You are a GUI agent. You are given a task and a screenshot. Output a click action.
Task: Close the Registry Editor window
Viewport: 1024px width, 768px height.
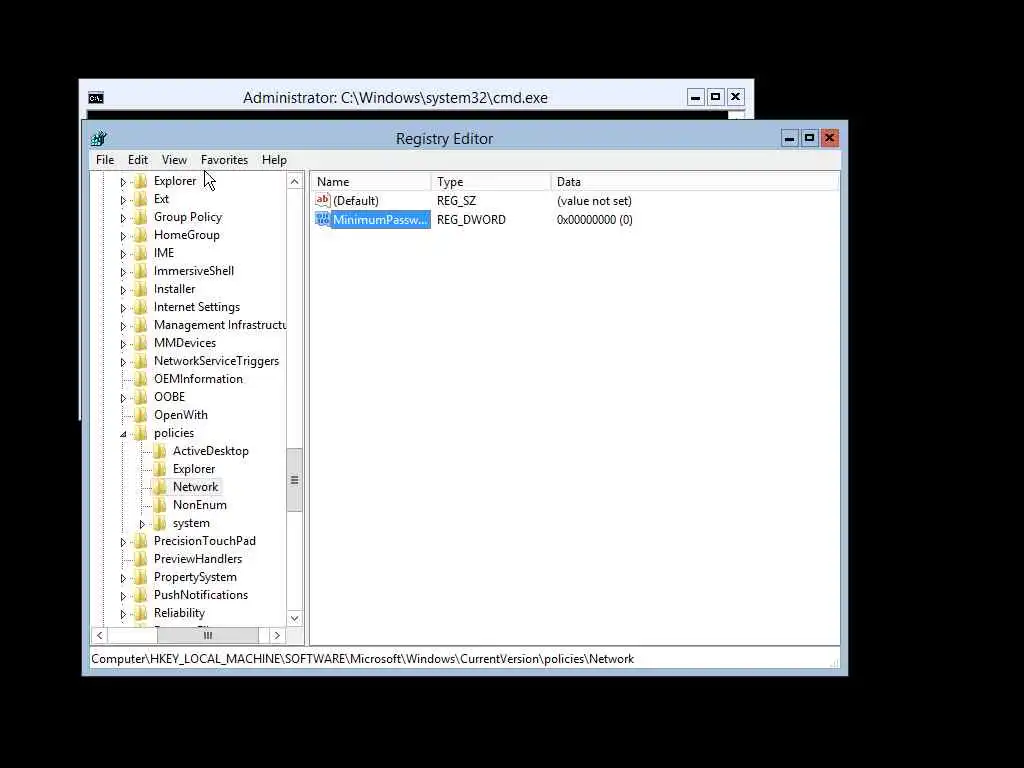point(829,138)
